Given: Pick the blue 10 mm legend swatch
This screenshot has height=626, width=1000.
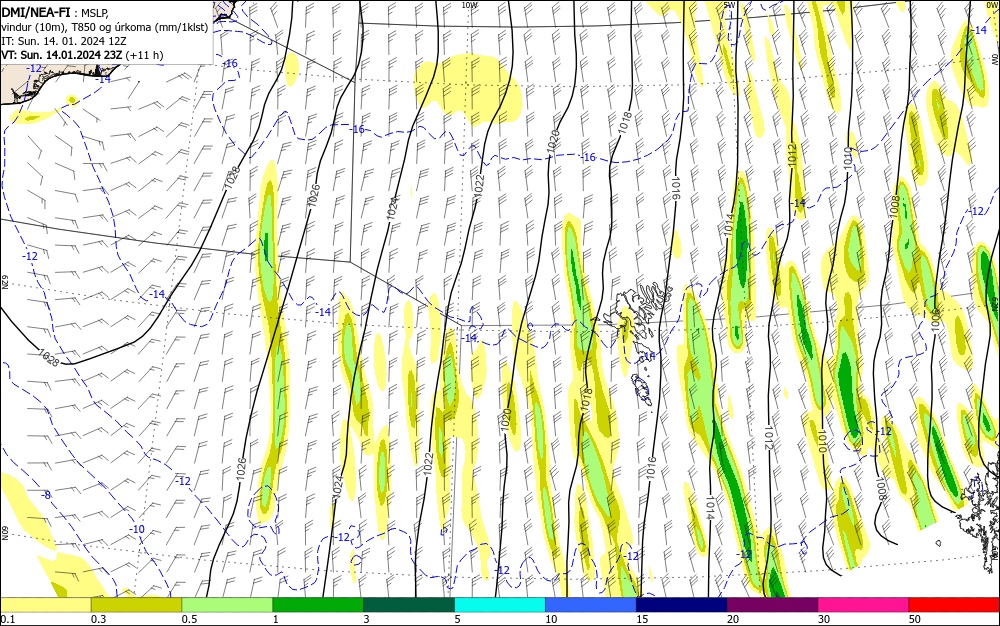Looking at the screenshot, I should click(x=591, y=604).
